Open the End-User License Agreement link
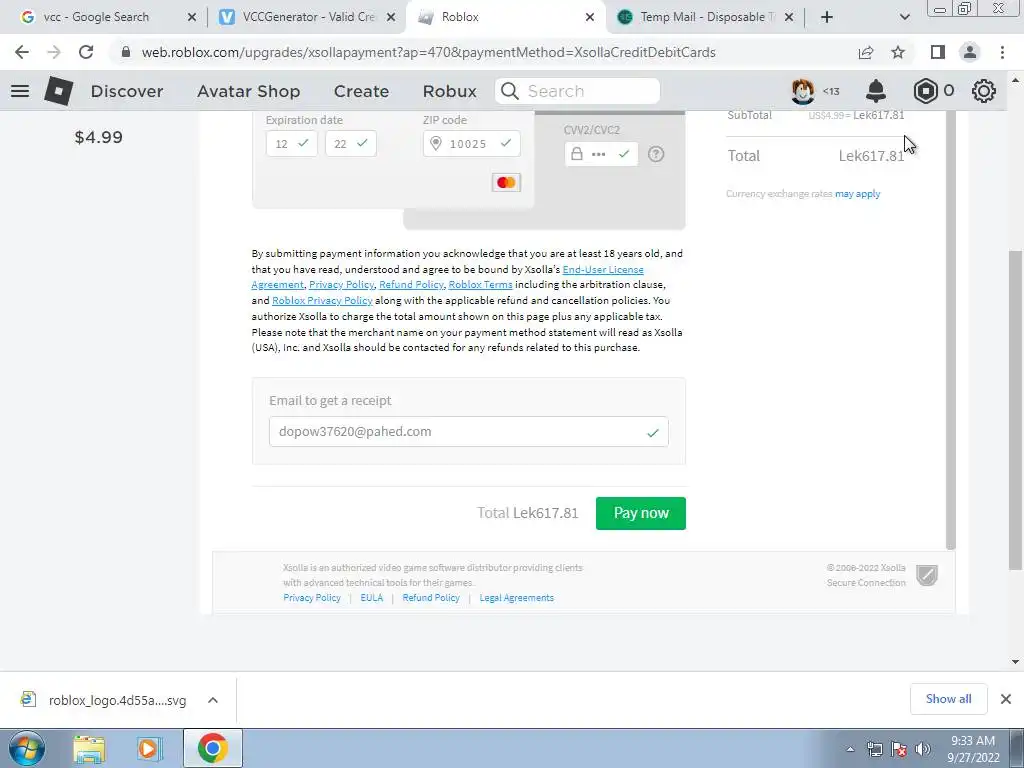 pyautogui.click(x=603, y=270)
